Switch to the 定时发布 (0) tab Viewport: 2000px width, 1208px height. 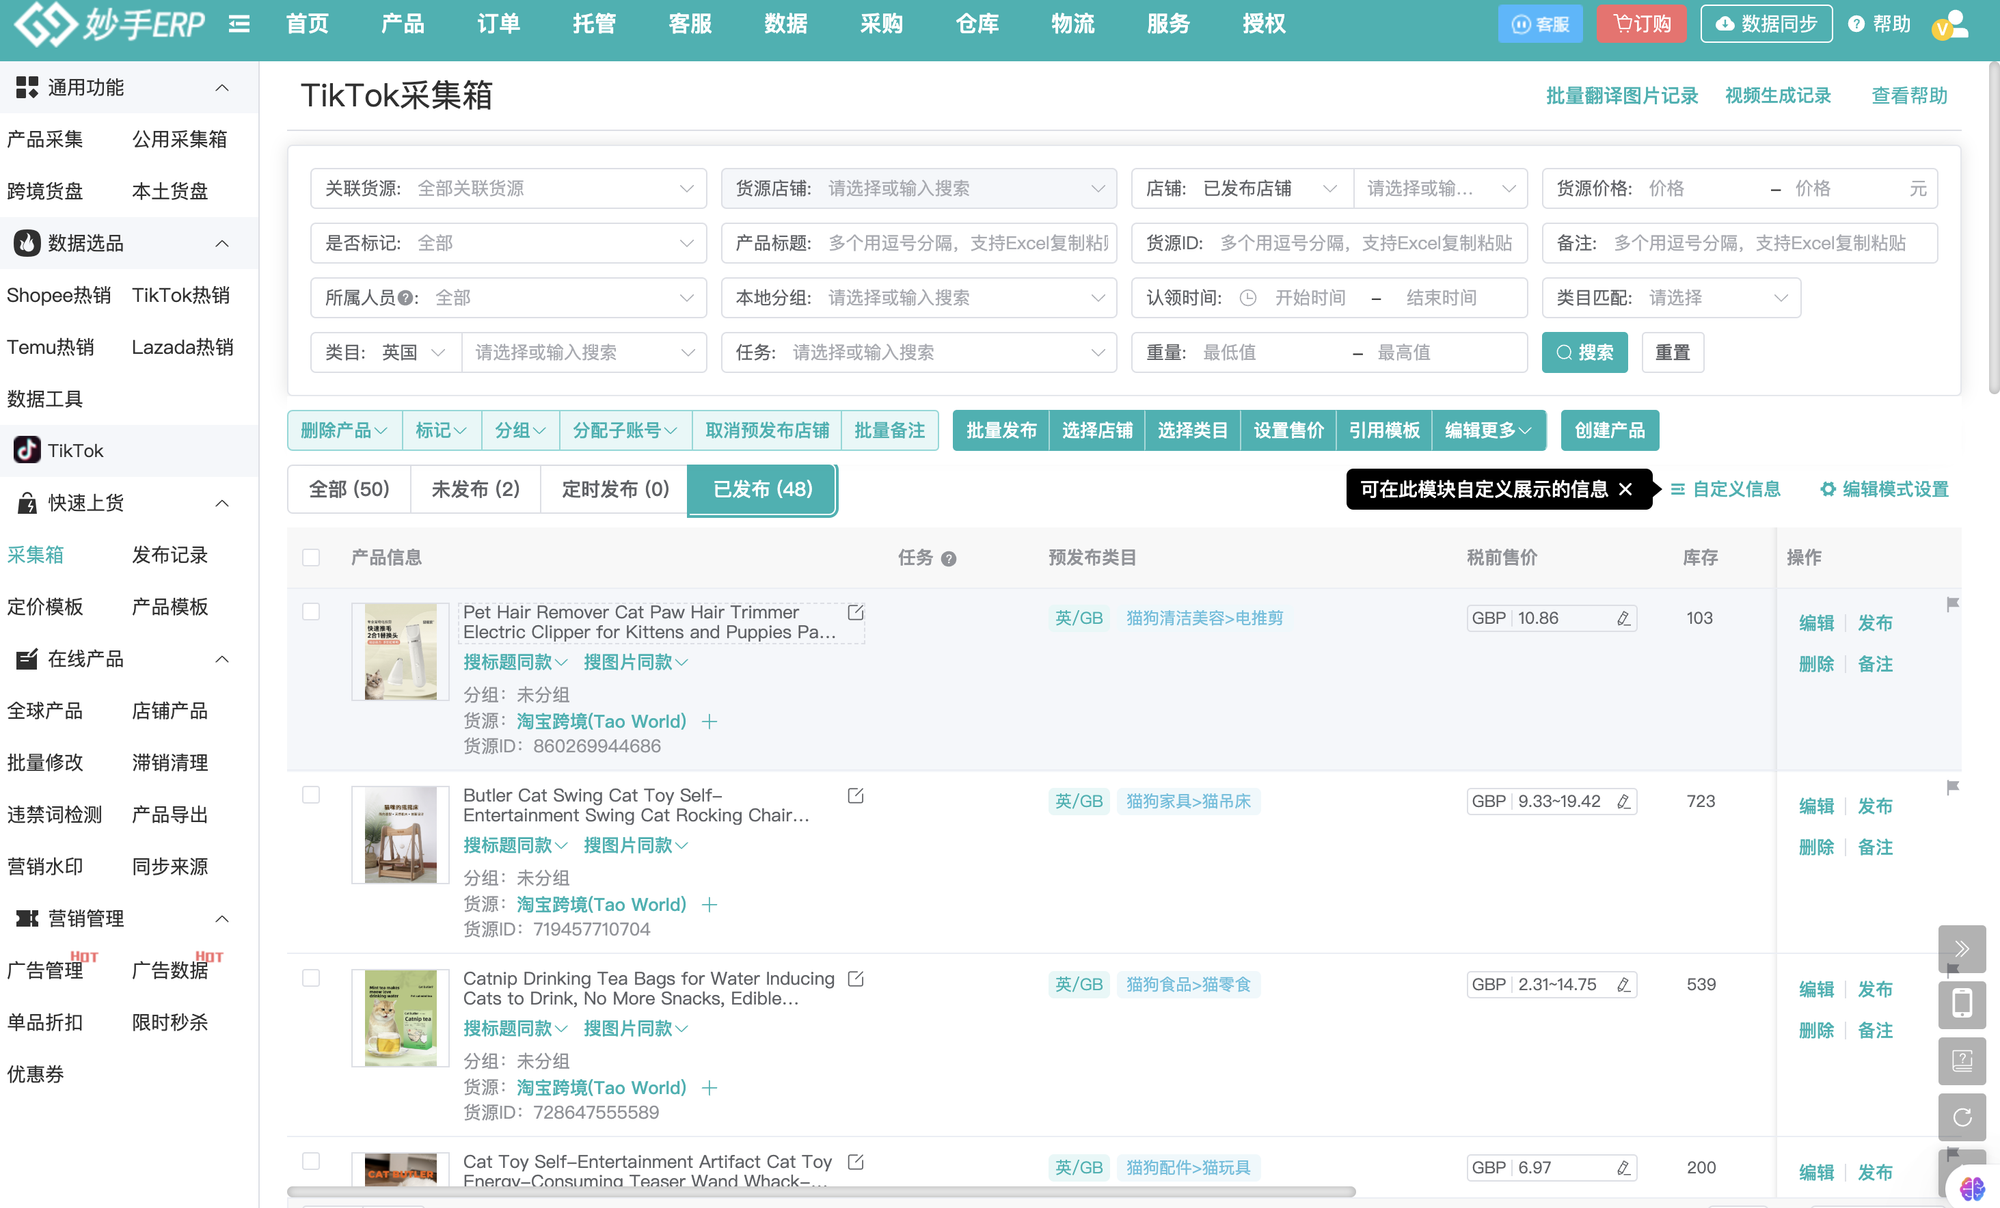[x=615, y=489]
